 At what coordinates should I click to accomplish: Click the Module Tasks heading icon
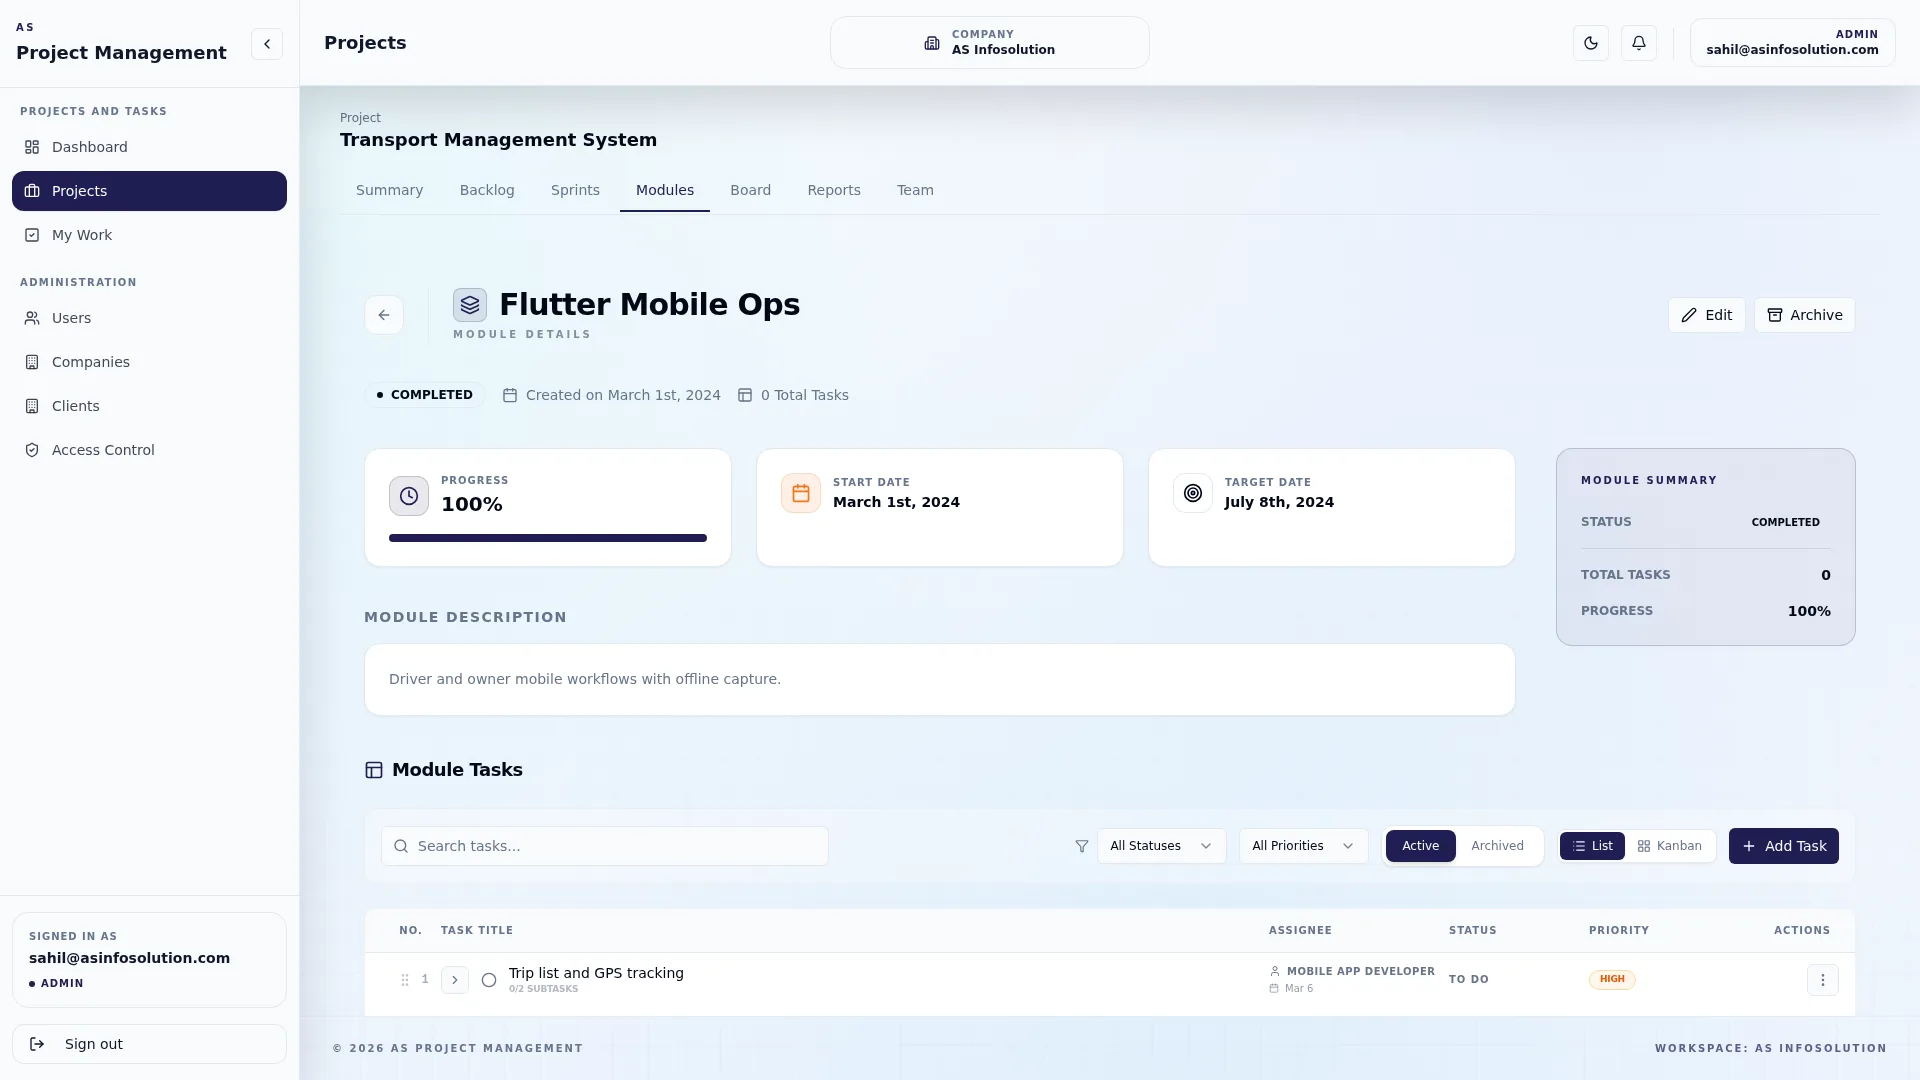point(374,770)
